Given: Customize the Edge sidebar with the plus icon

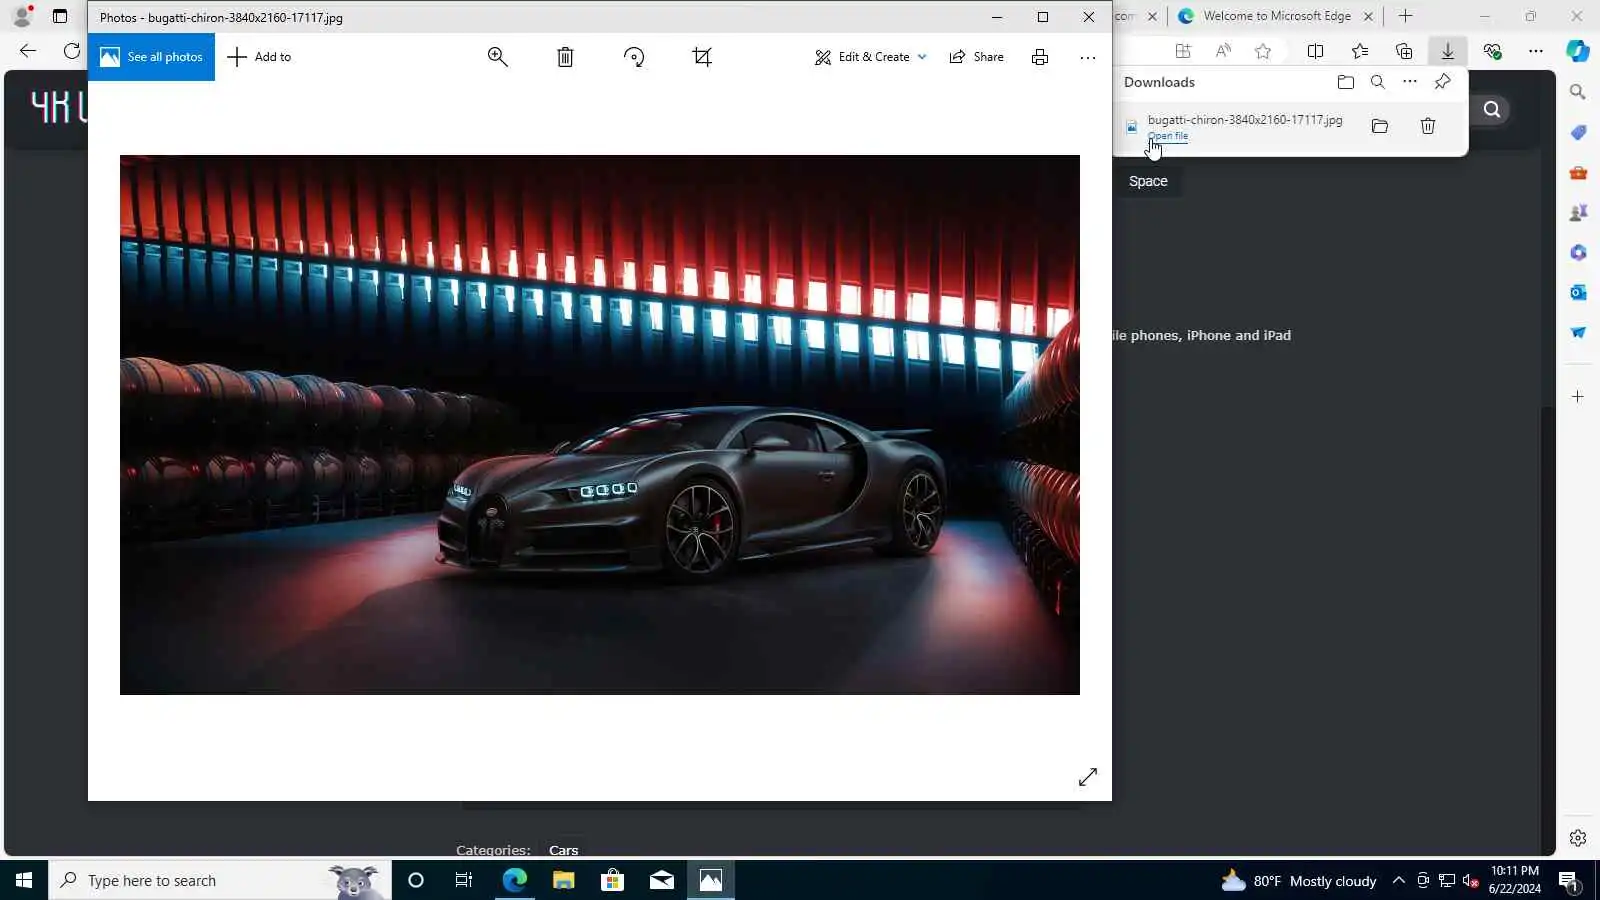Looking at the screenshot, I should (1578, 397).
